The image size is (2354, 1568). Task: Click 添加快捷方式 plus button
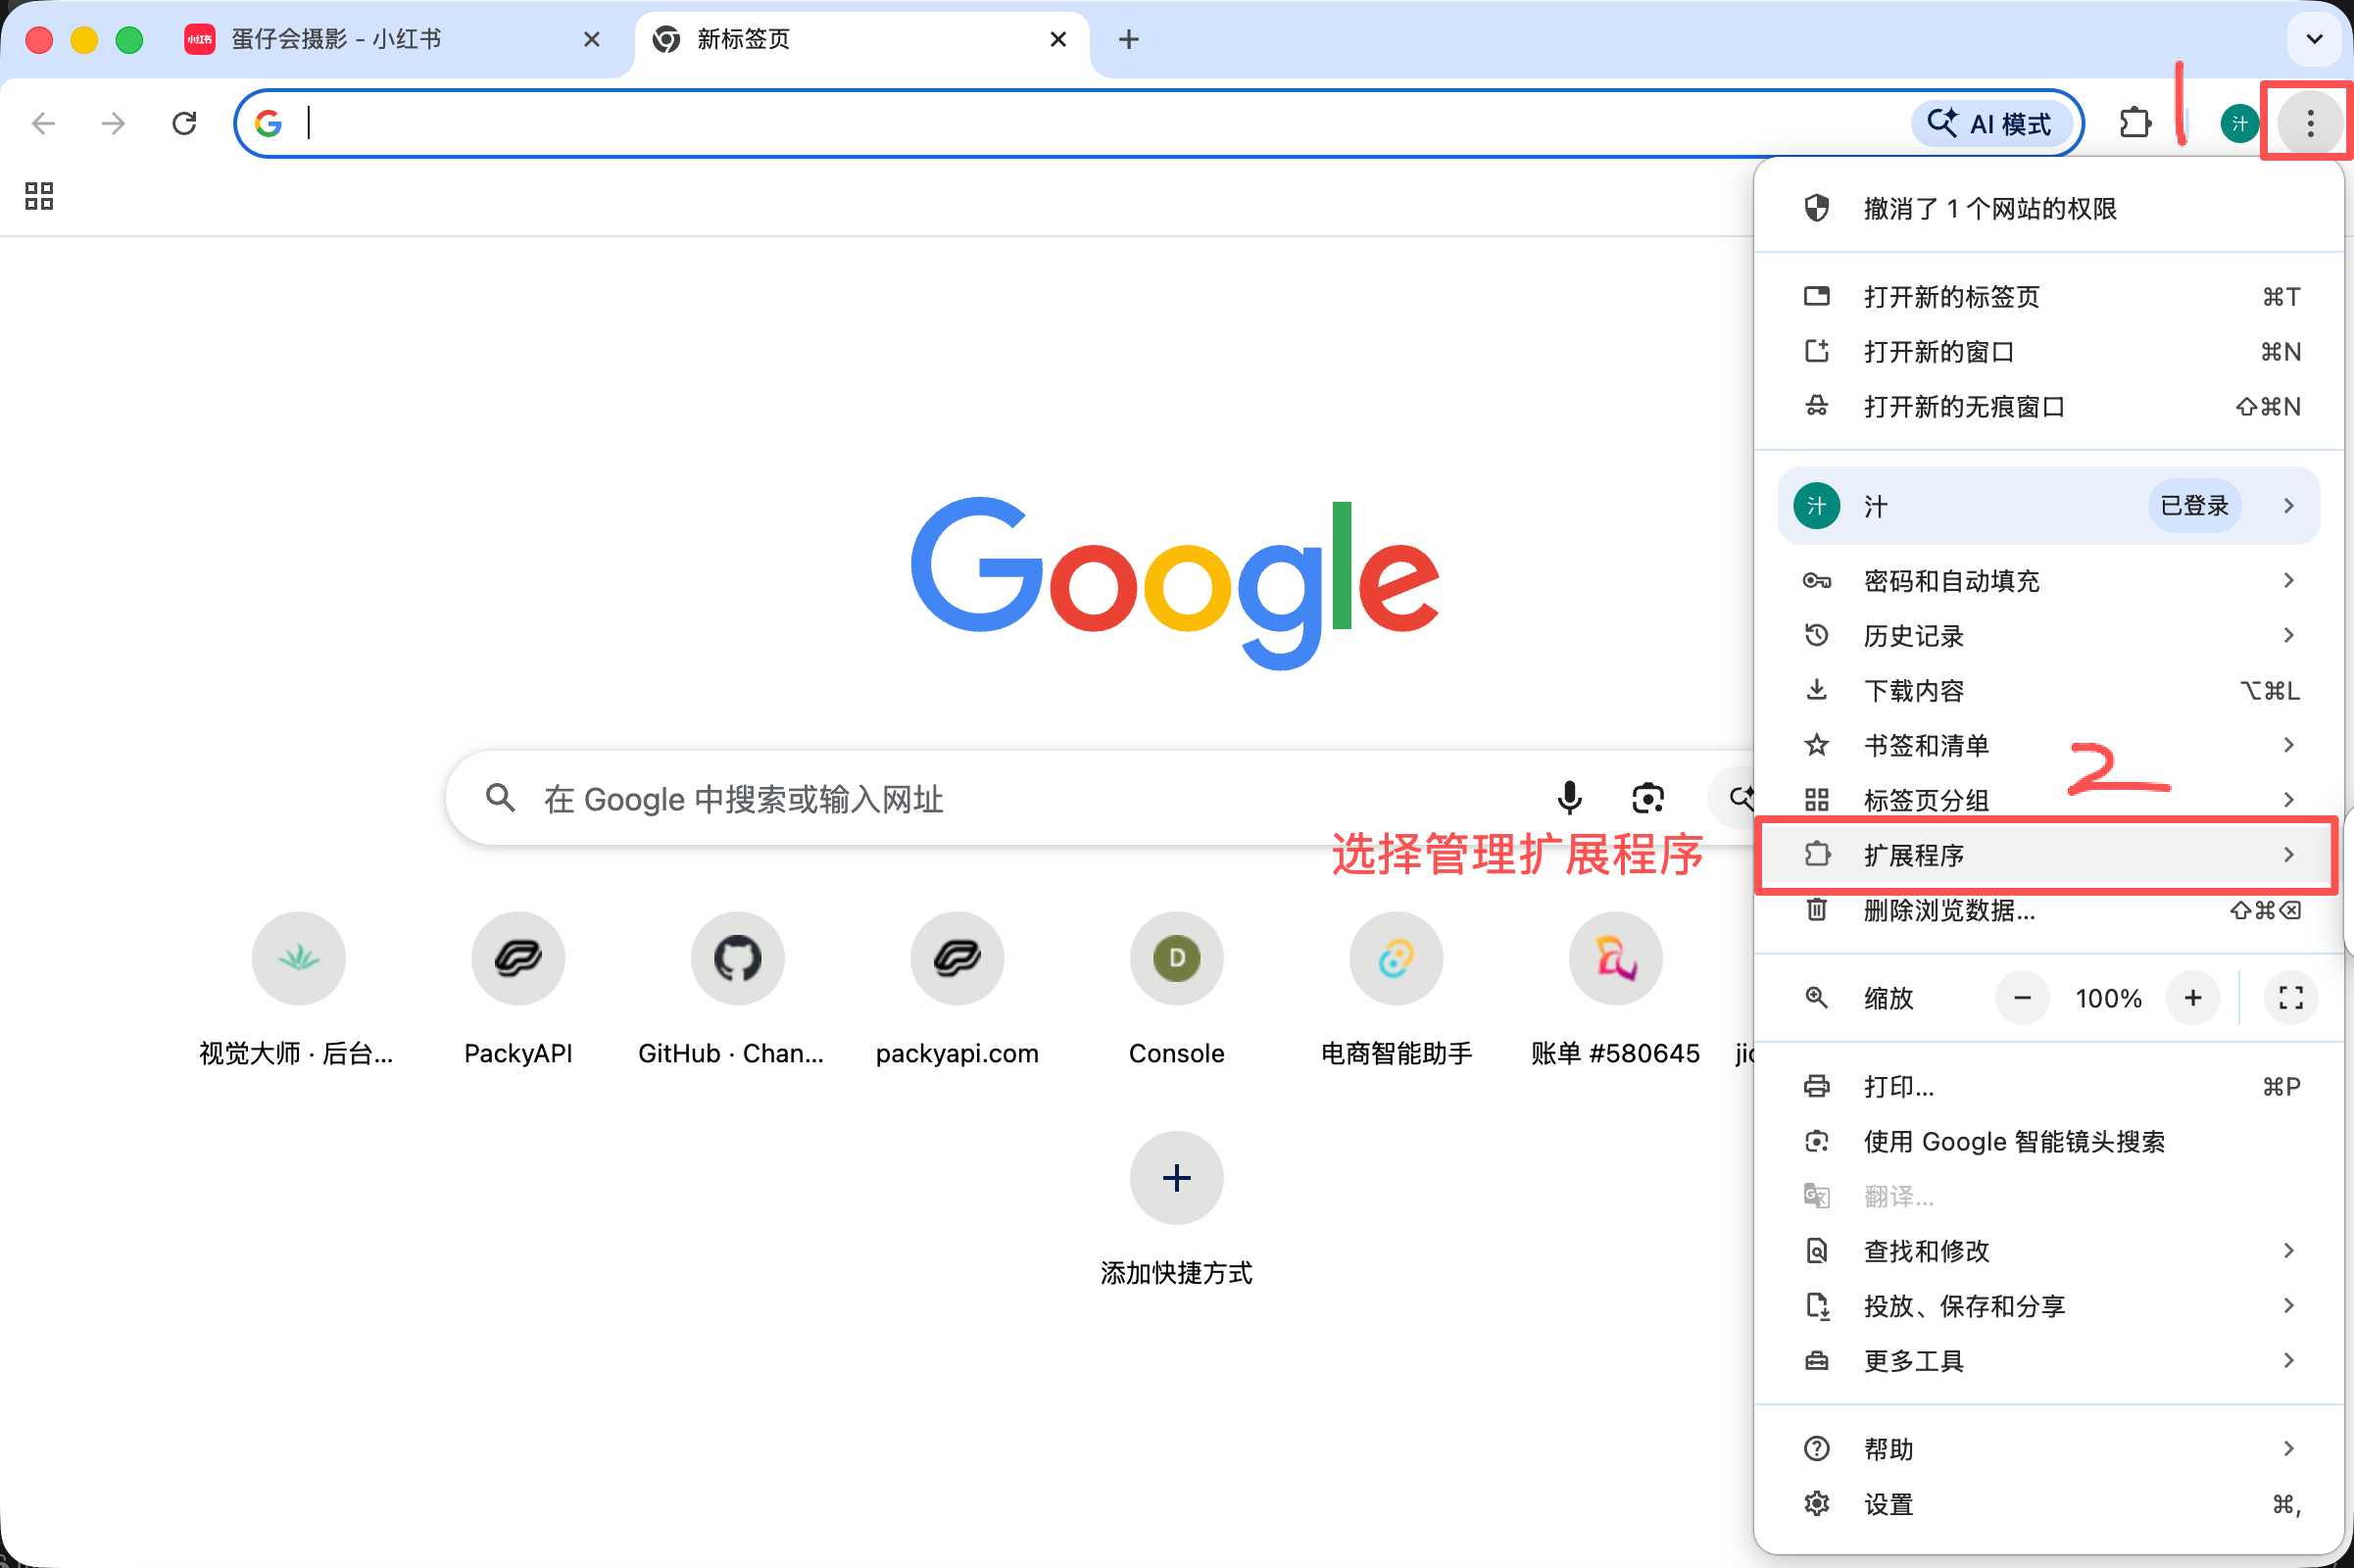point(1176,1178)
